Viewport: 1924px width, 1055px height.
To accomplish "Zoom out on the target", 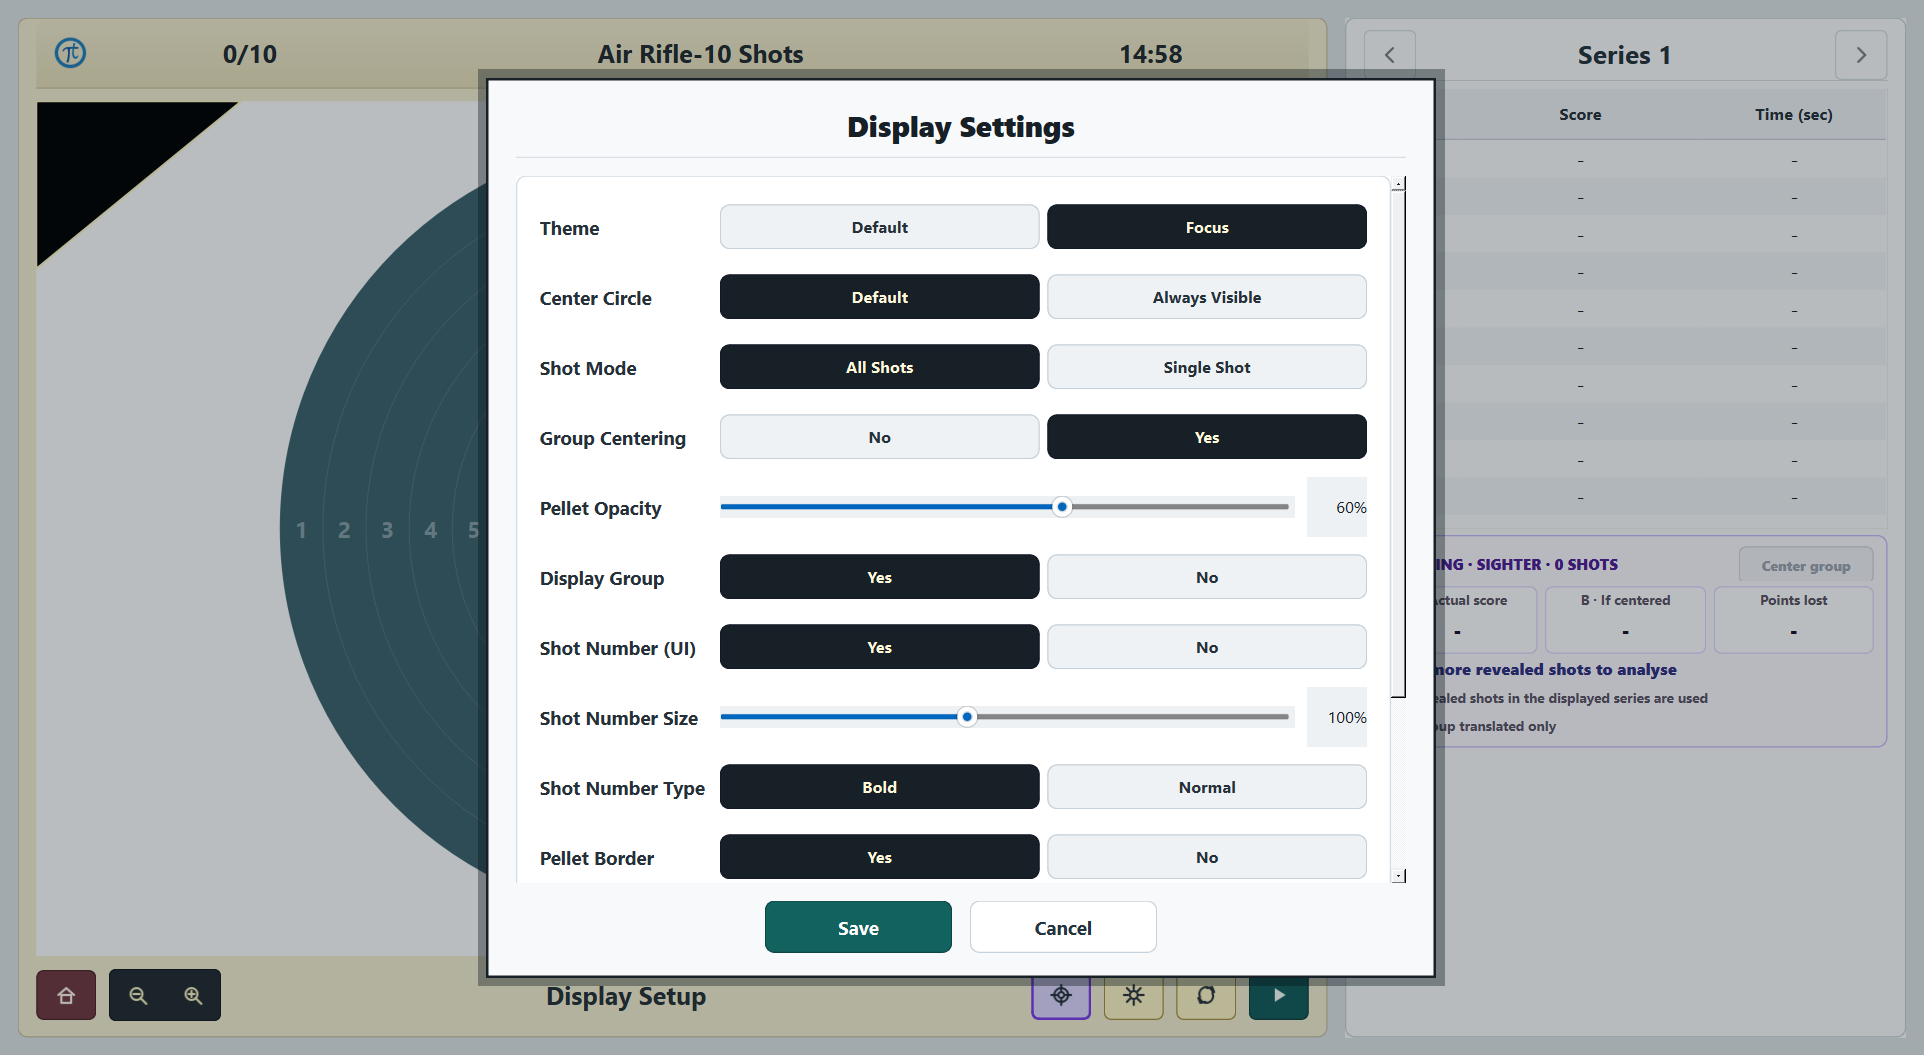I will [138, 995].
